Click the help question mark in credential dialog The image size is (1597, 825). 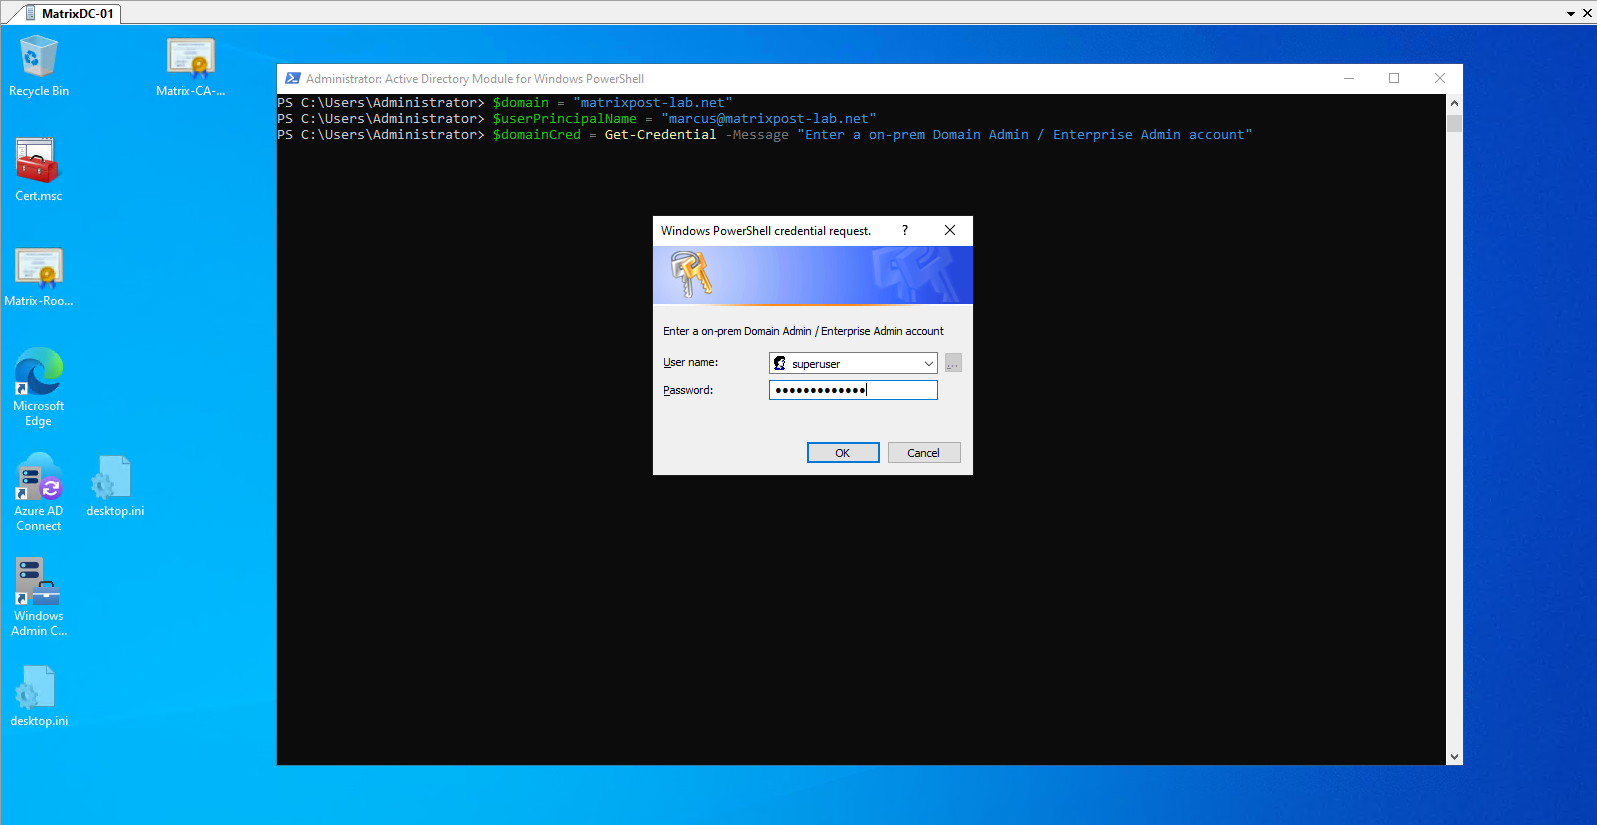point(905,230)
